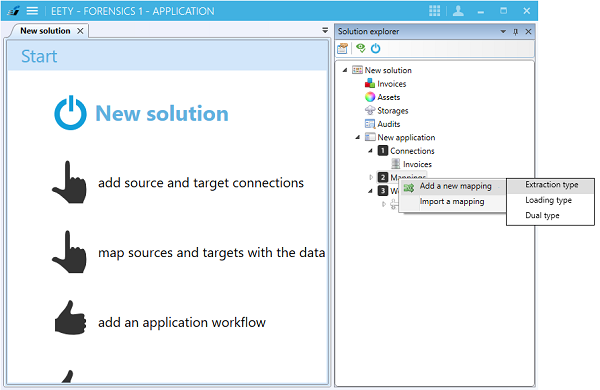Open Solution explorer panel options dropdown

click(503, 32)
